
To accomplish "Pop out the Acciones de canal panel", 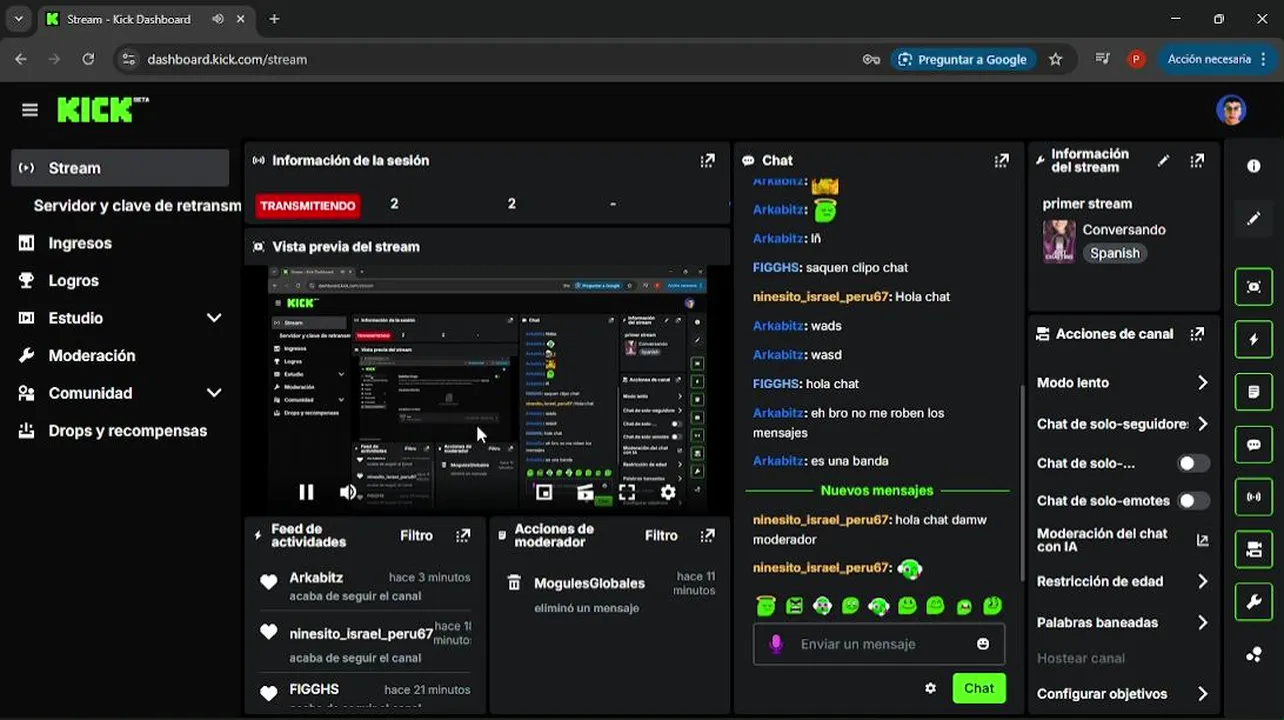I will click(1197, 334).
